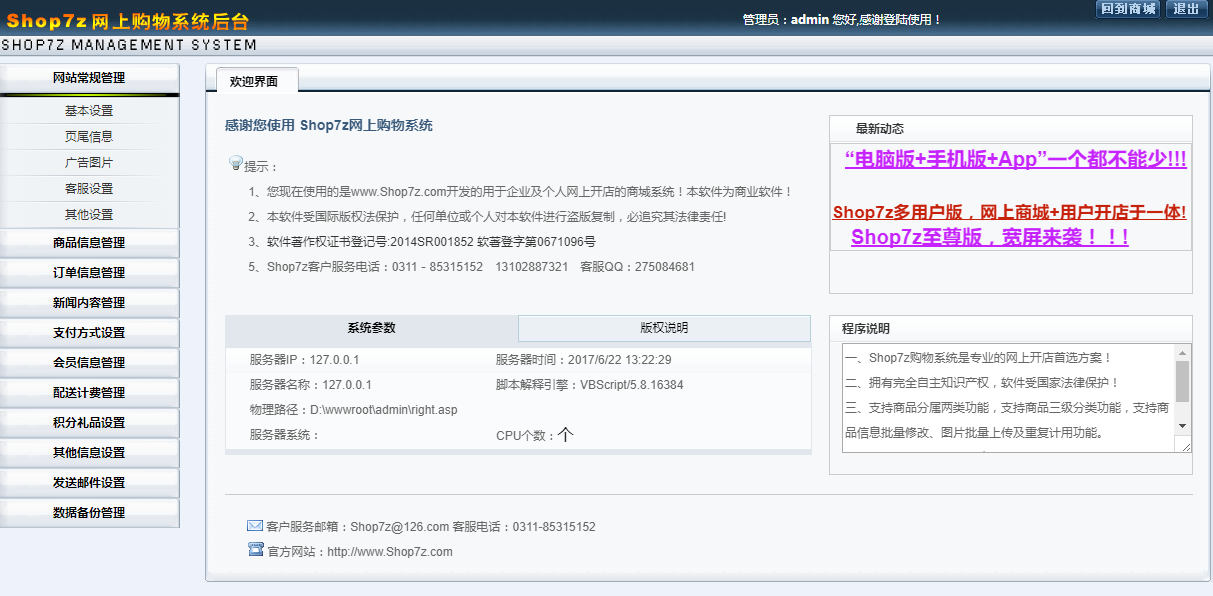This screenshot has height=596, width=1213.
Task: Click the lightbulb tip icon
Action: pyautogui.click(x=236, y=163)
